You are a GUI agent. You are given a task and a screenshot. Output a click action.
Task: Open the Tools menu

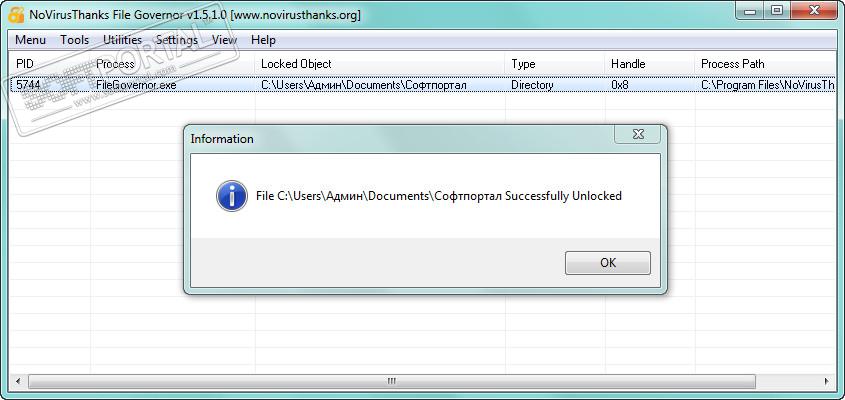click(x=74, y=40)
